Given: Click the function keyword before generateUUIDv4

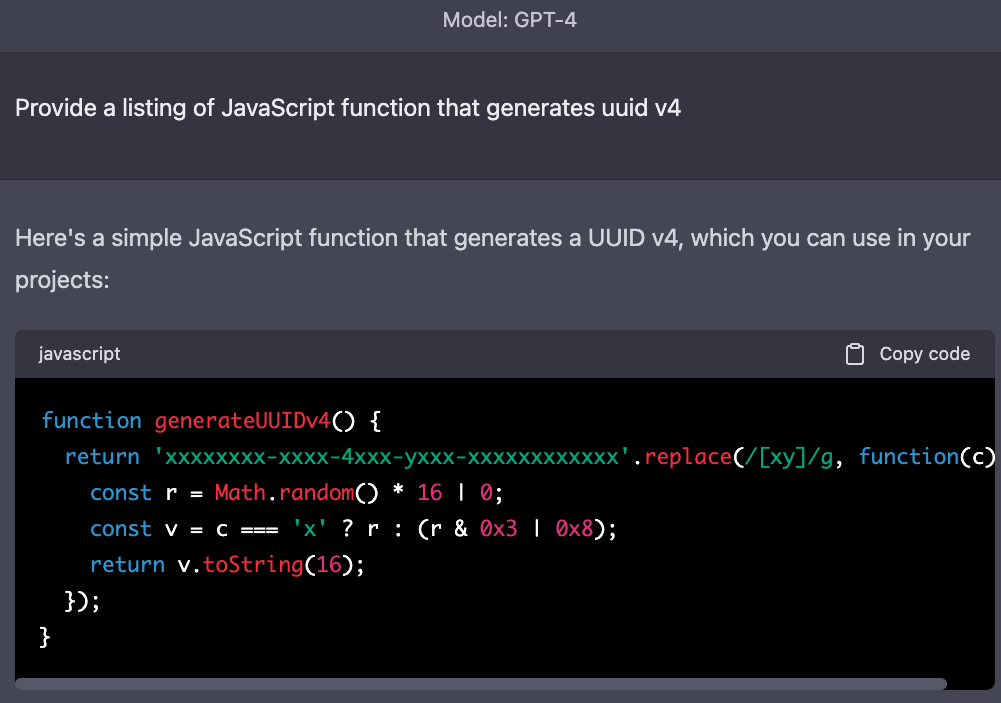Looking at the screenshot, I should 91,421.
